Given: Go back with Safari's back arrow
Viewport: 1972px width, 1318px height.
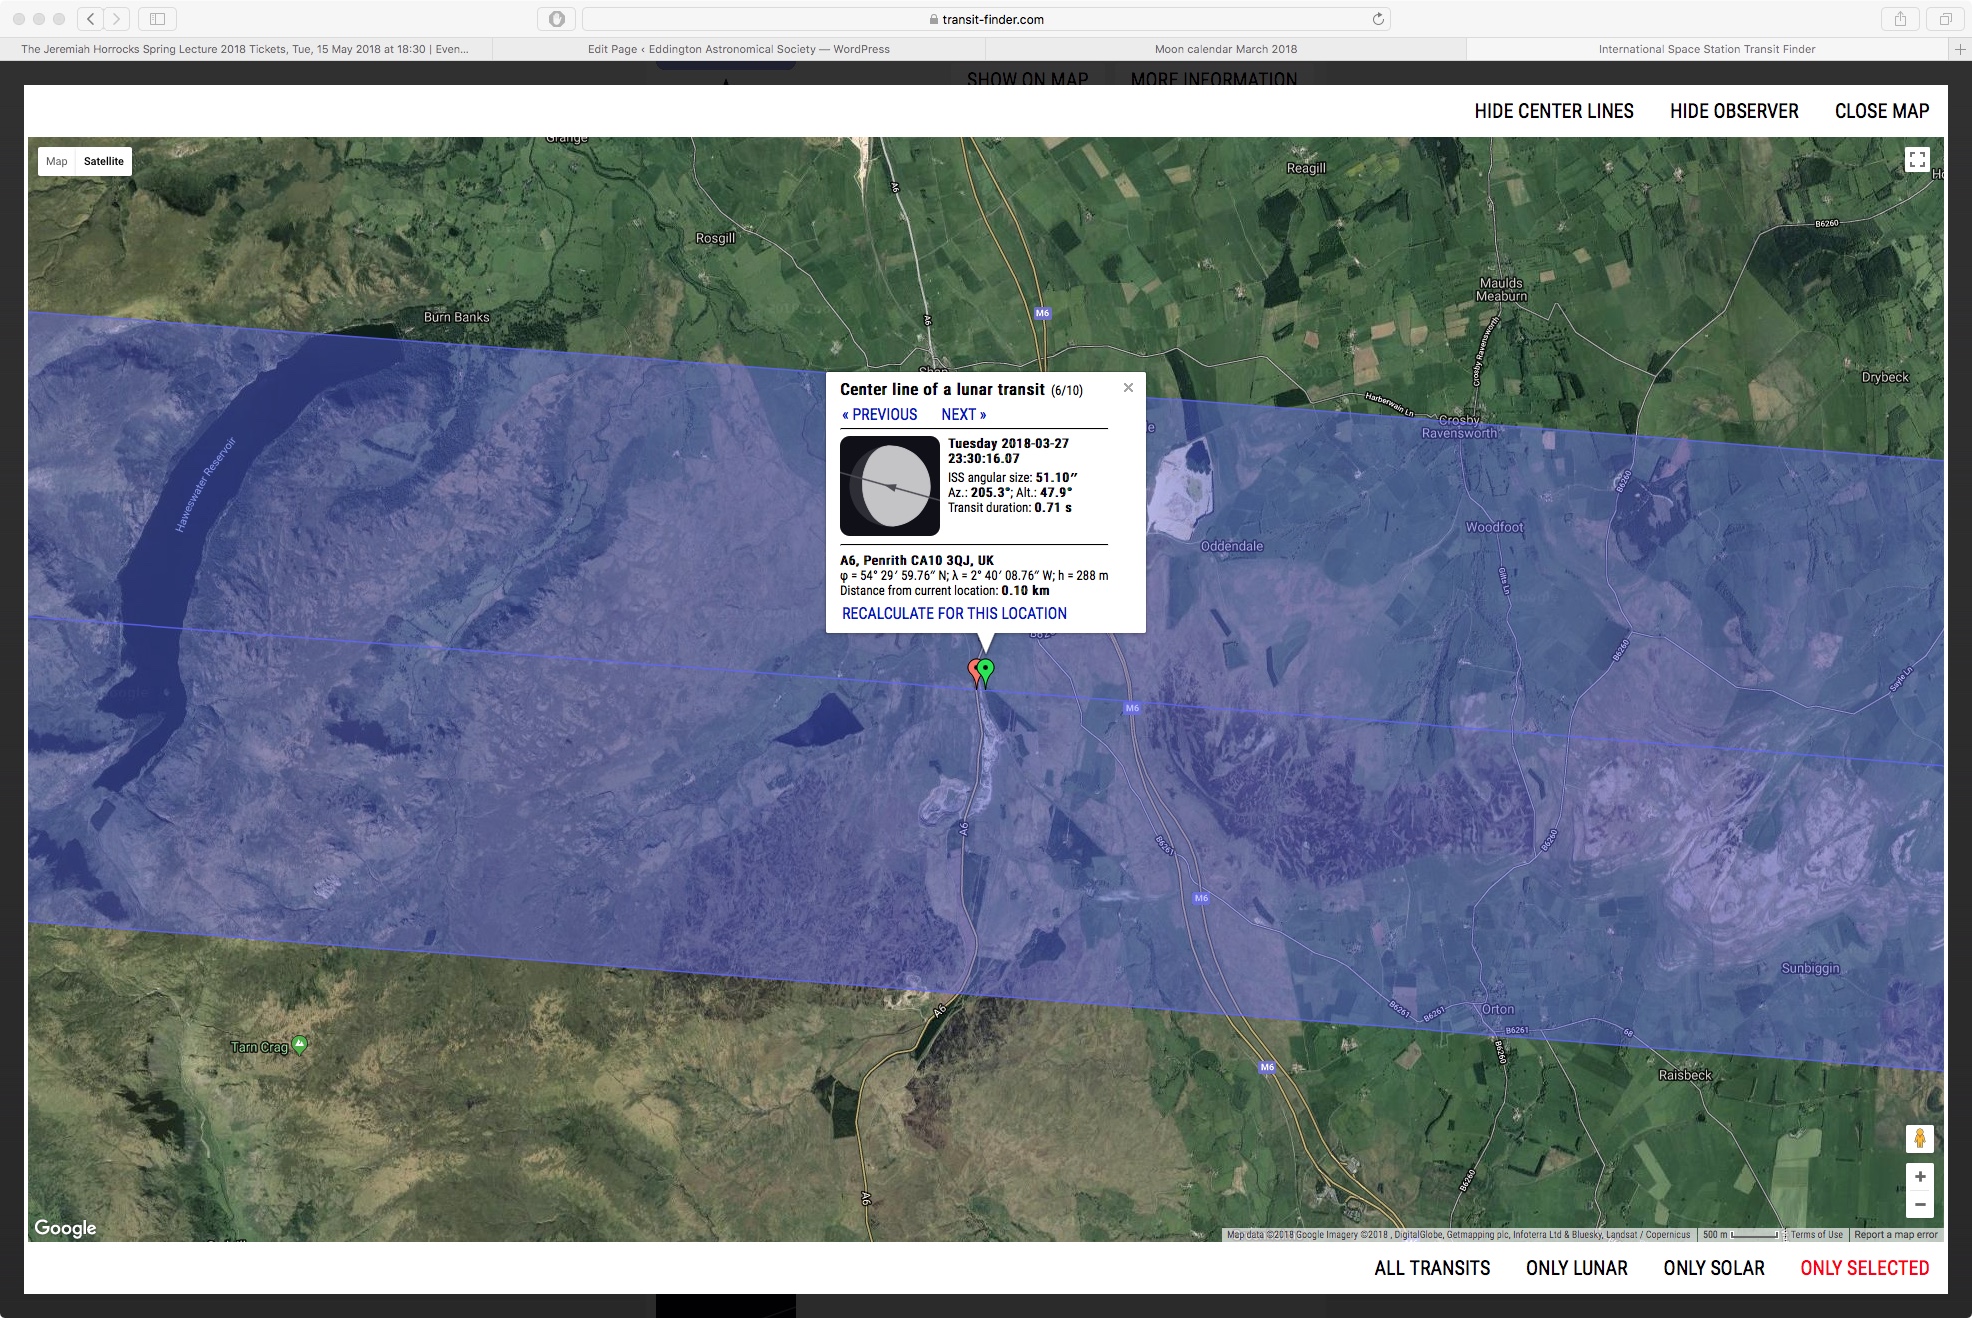Looking at the screenshot, I should [x=91, y=19].
